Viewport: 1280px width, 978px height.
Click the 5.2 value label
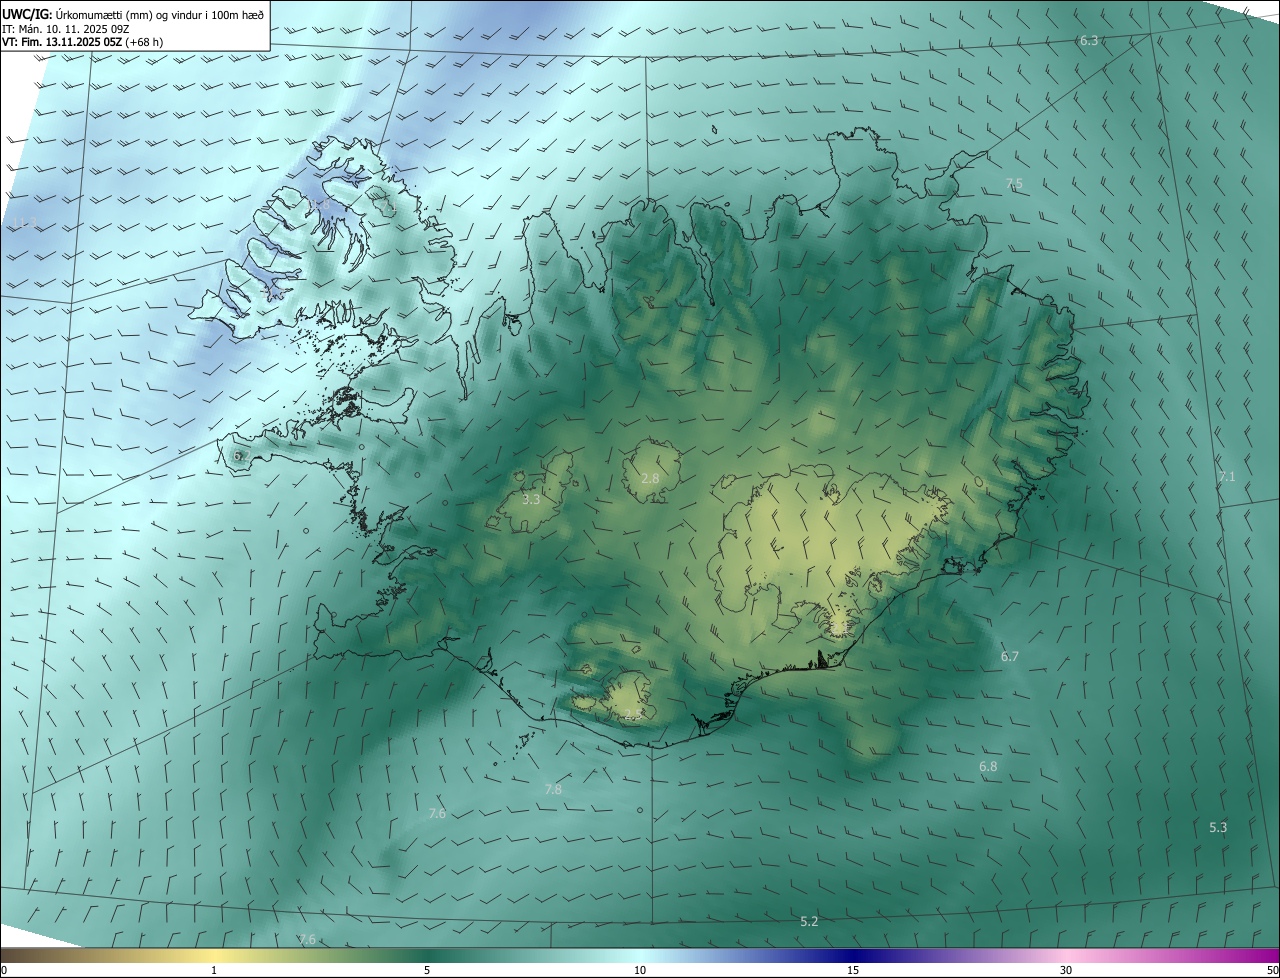coord(810,922)
